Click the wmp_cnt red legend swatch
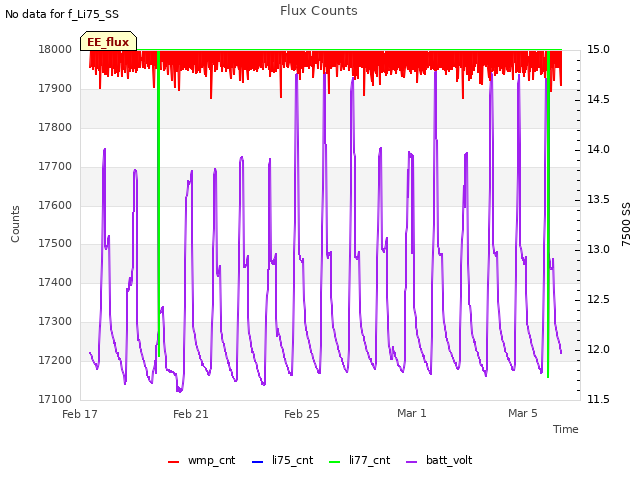 coord(173,462)
